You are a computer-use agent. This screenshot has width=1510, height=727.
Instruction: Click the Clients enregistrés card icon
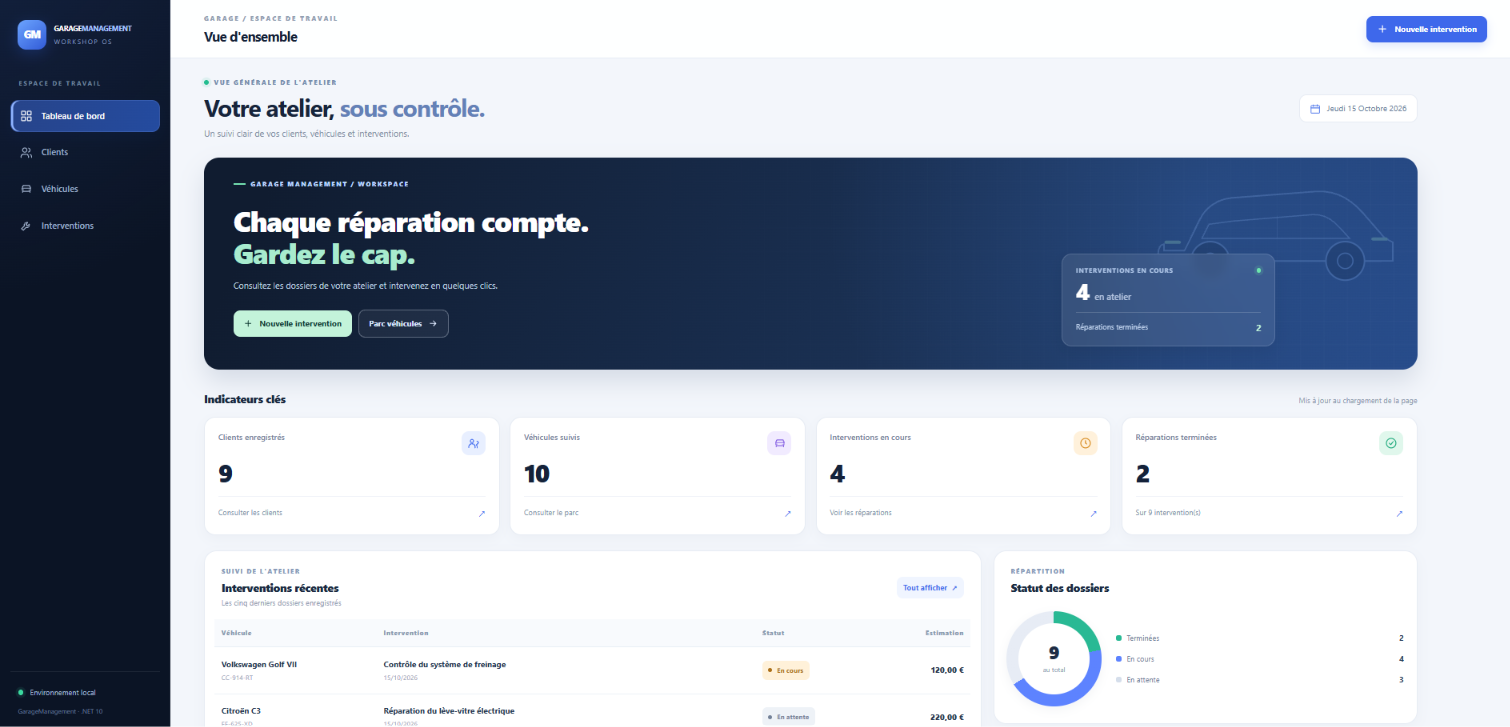[474, 443]
